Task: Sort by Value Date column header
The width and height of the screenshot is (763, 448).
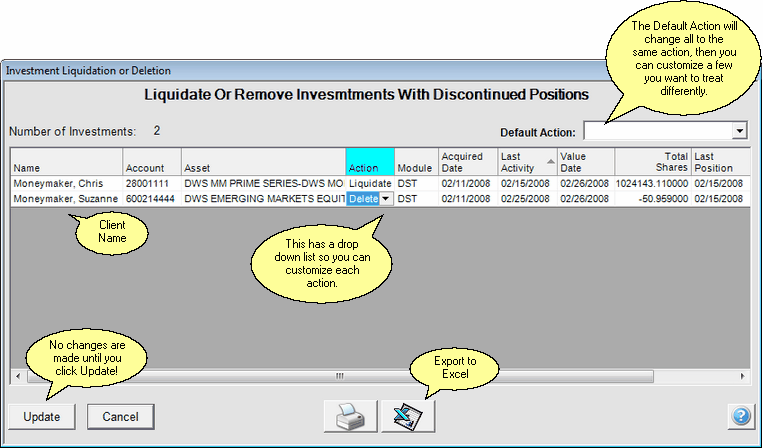Action: click(586, 162)
